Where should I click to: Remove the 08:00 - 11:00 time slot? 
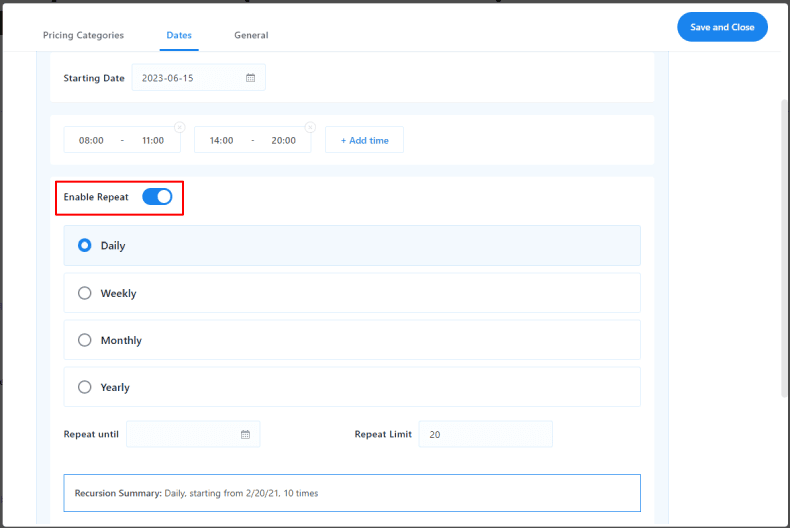[179, 127]
